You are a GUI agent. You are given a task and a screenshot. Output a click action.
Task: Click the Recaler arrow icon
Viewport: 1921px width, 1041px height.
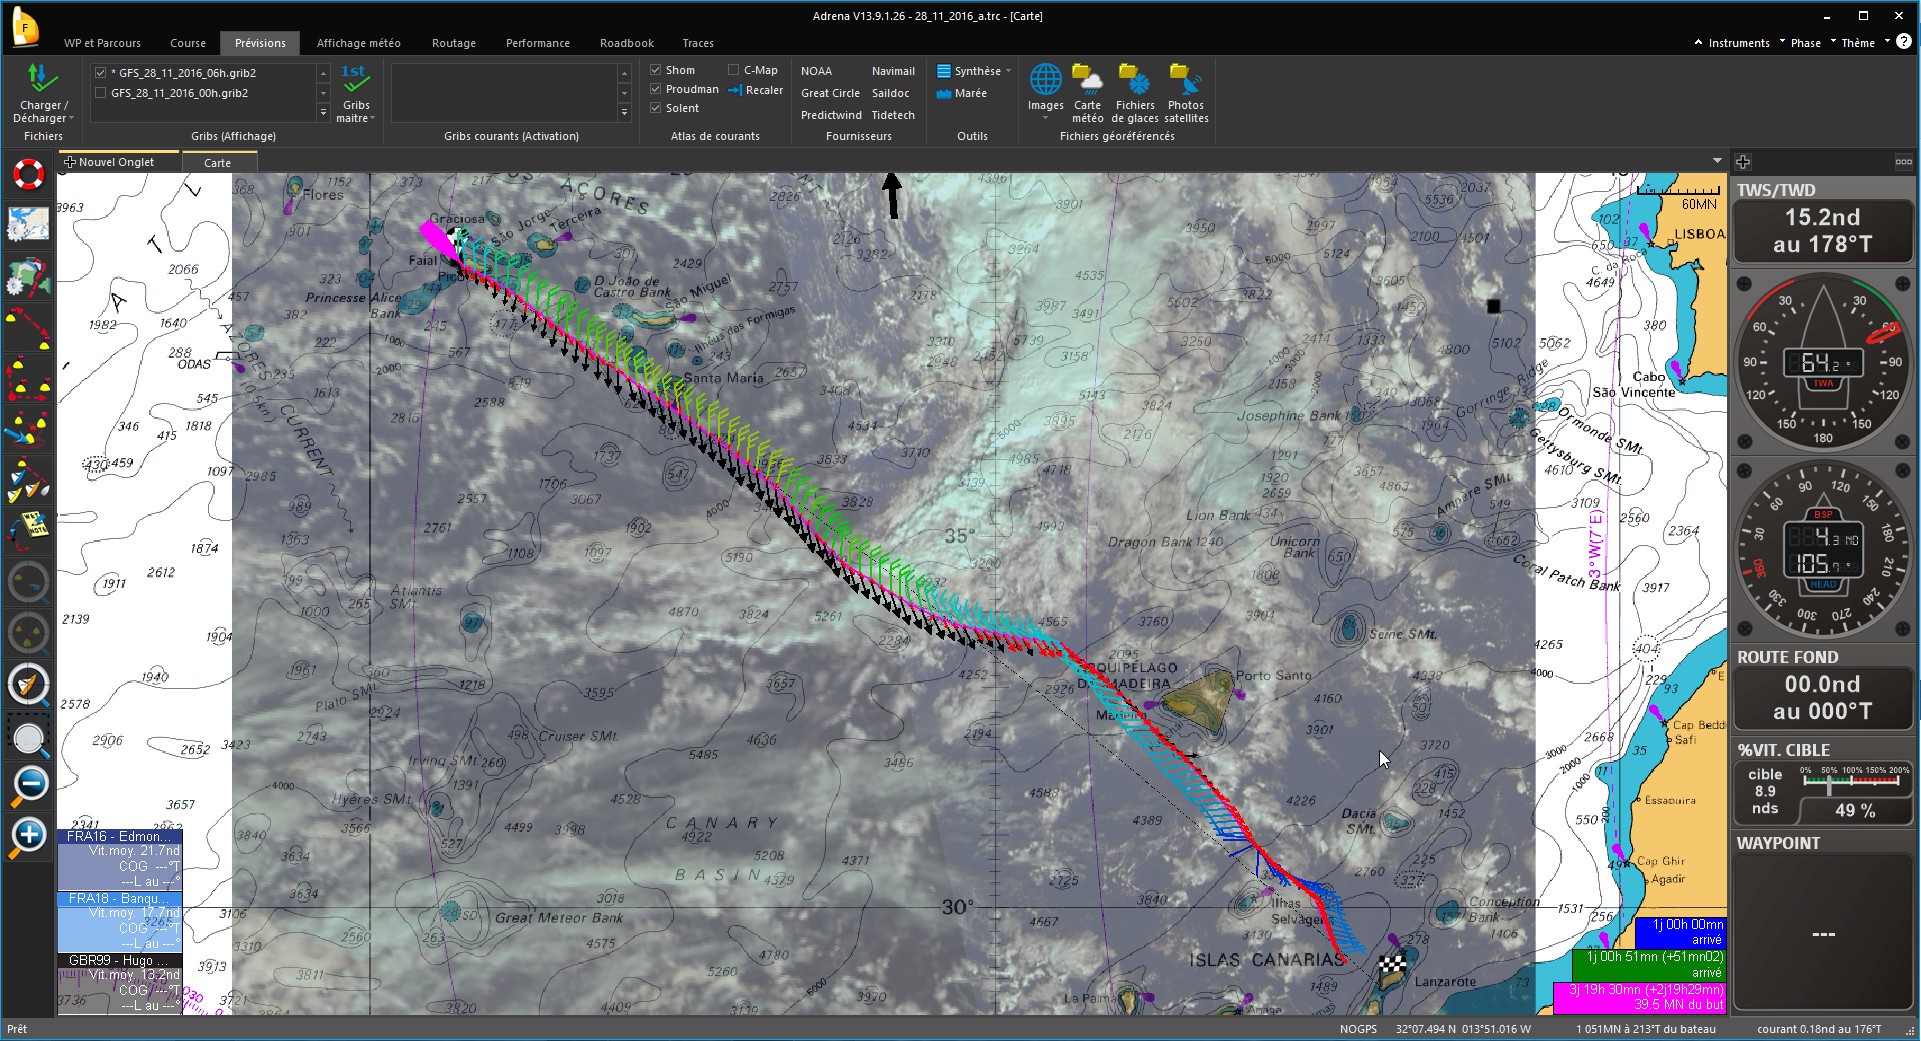(x=735, y=90)
